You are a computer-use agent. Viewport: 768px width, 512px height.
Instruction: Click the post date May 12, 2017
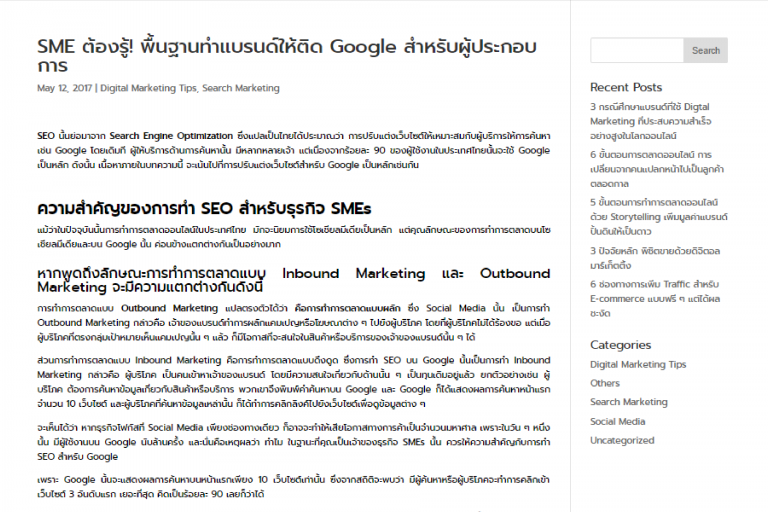[64, 88]
